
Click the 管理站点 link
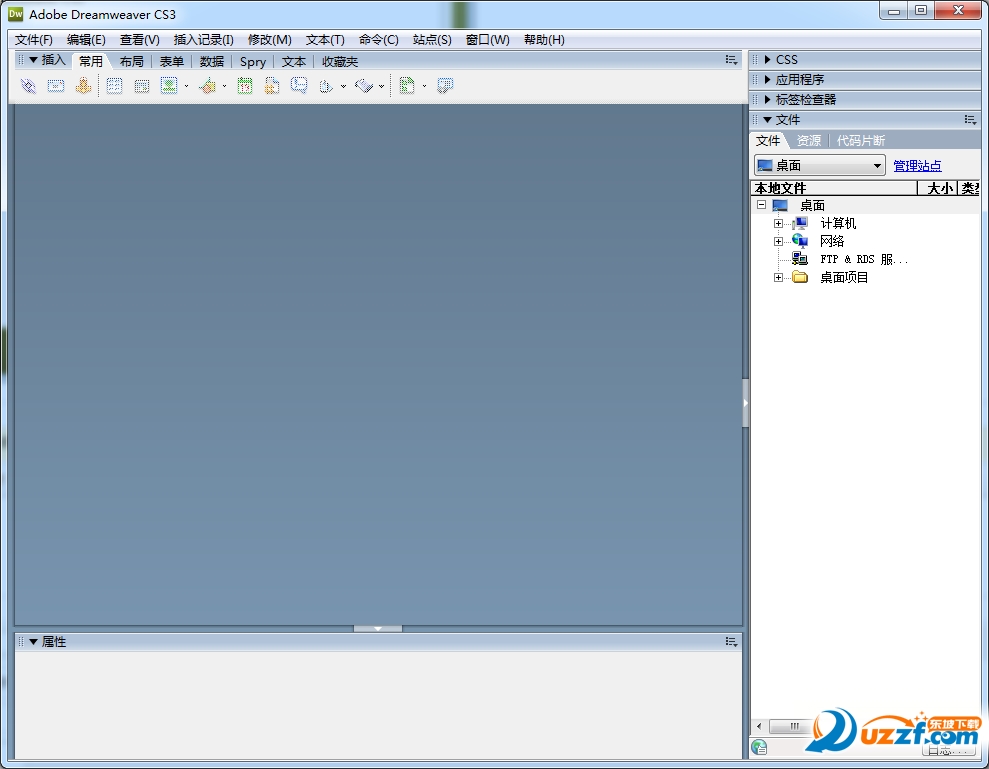(x=918, y=166)
